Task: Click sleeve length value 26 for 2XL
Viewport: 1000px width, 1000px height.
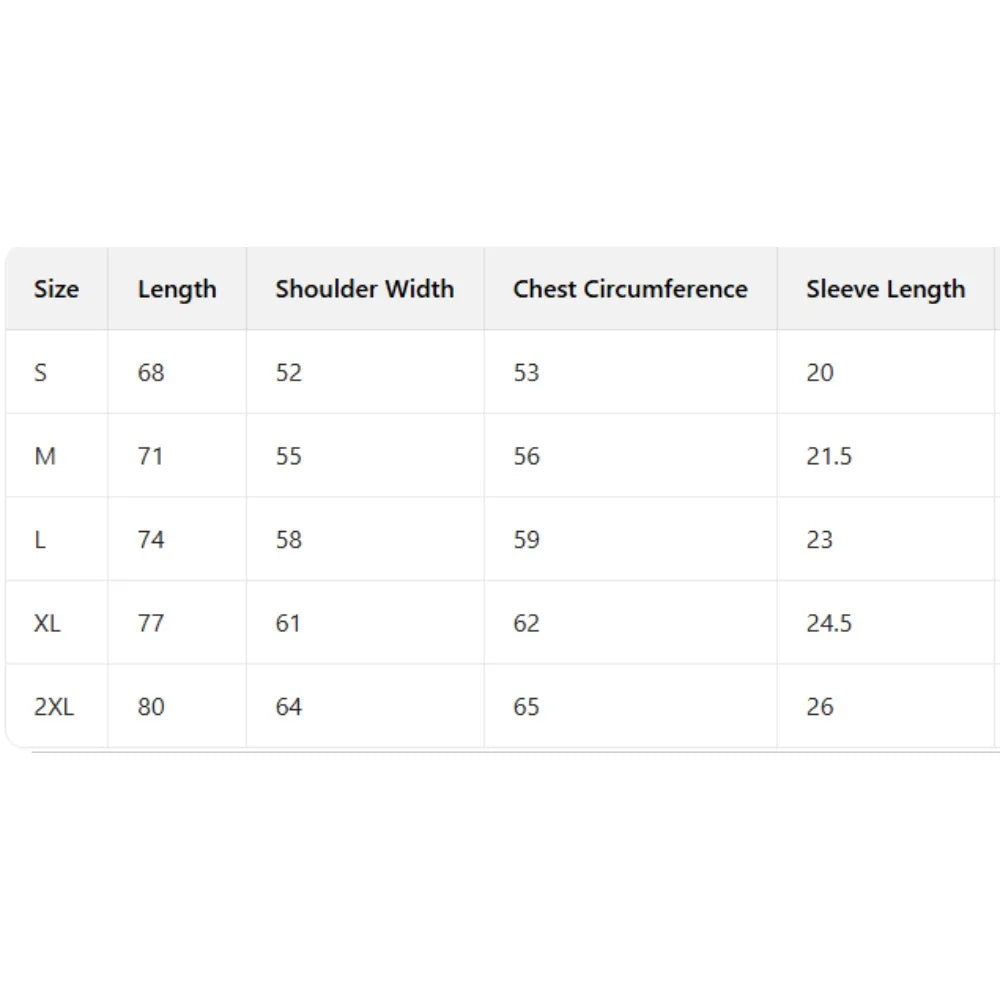Action: (x=820, y=707)
